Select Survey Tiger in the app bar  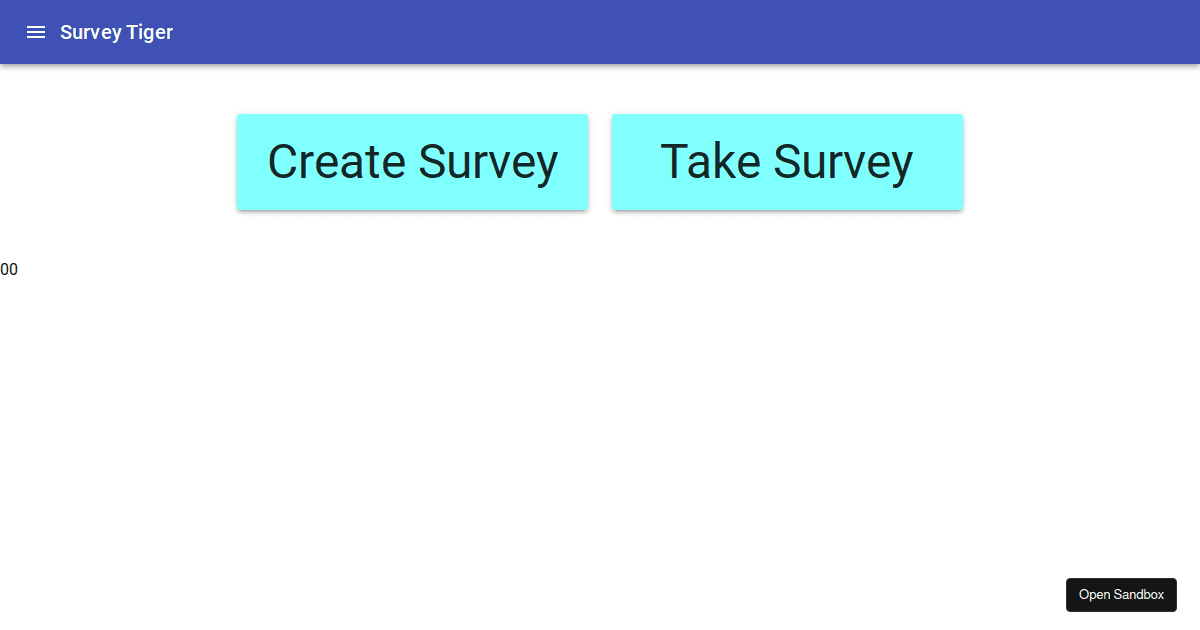116,32
